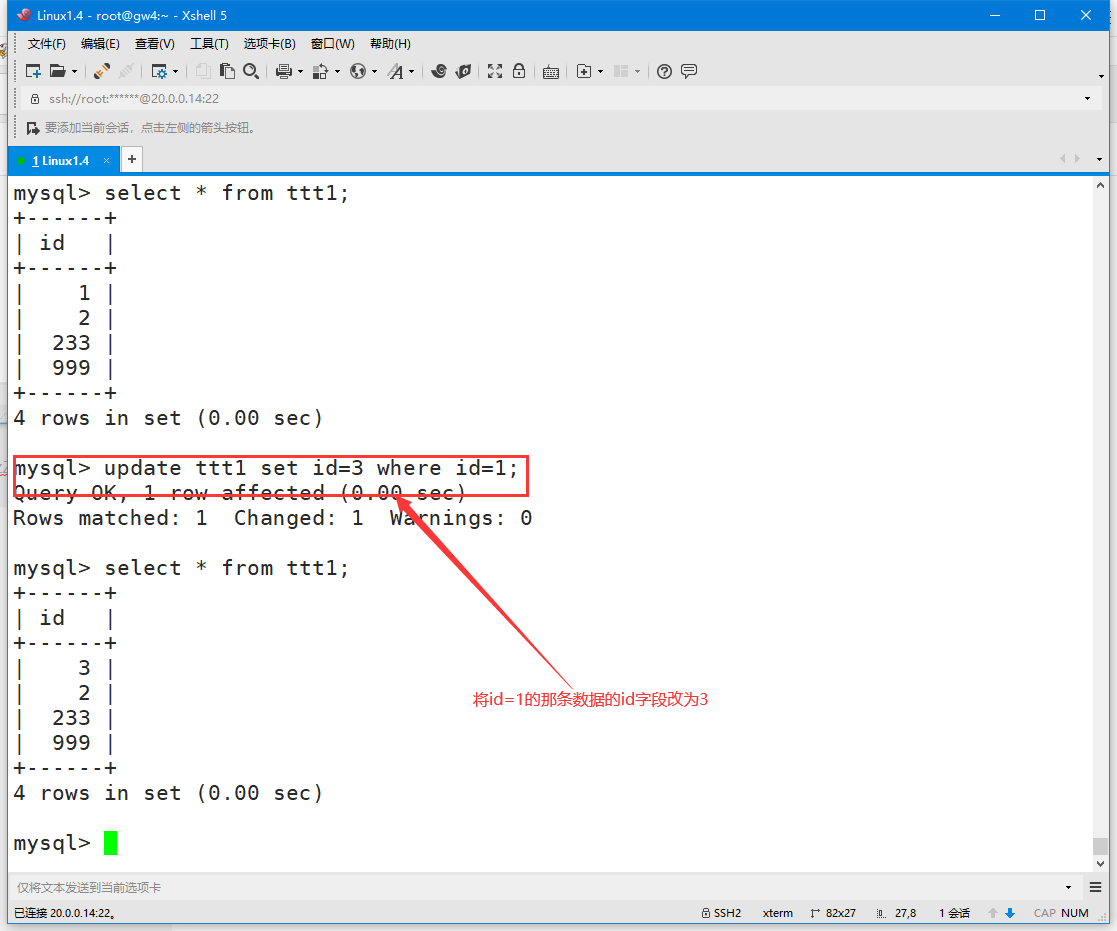Click the add-session arrow icon in hint bar
This screenshot has width=1117, height=931.
33,128
